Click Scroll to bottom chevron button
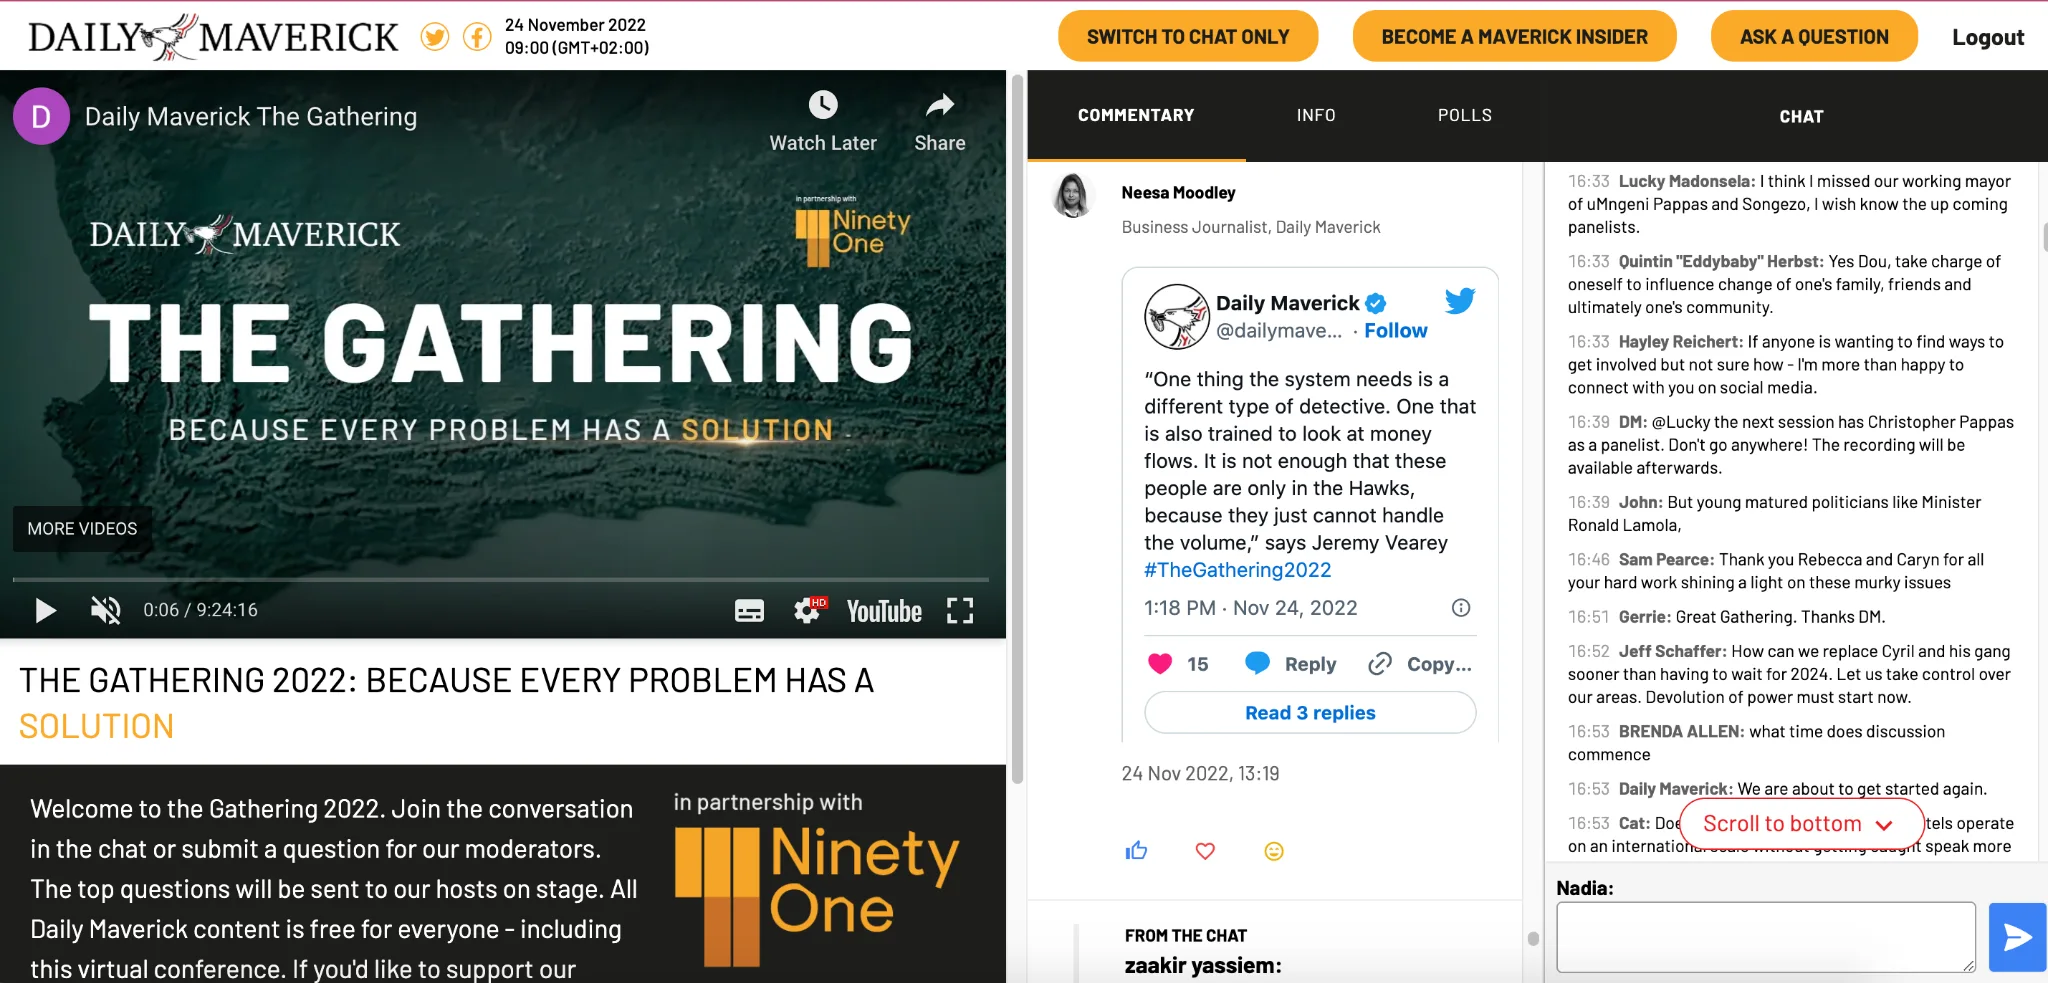The image size is (2048, 983). 1801,824
